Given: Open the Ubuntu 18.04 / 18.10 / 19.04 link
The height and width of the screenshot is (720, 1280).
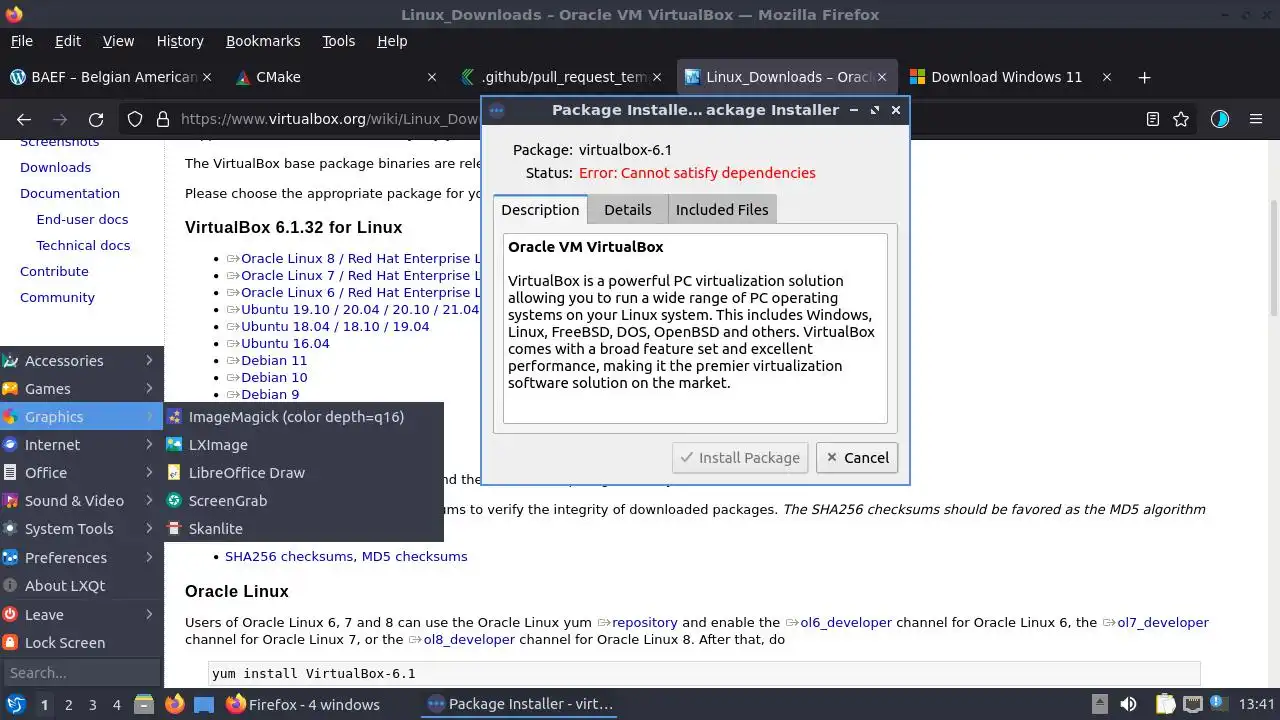Looking at the screenshot, I should click(335, 326).
